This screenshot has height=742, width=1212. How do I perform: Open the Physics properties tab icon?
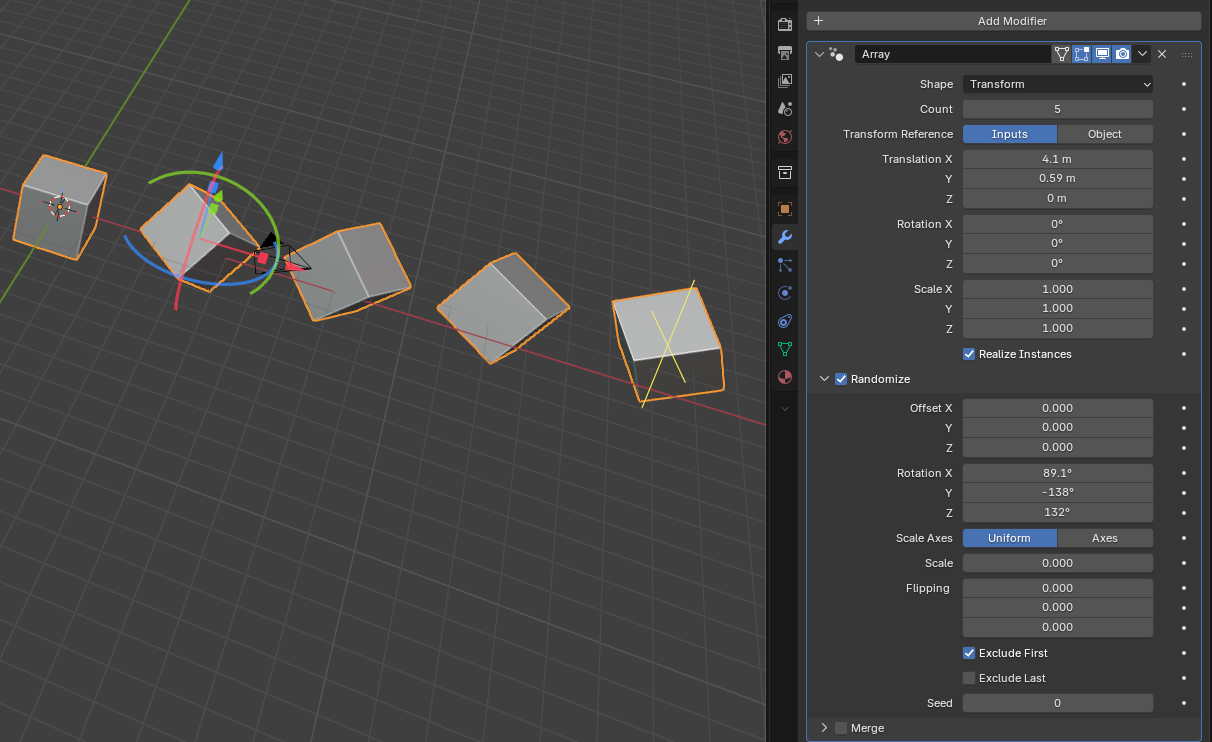click(785, 293)
